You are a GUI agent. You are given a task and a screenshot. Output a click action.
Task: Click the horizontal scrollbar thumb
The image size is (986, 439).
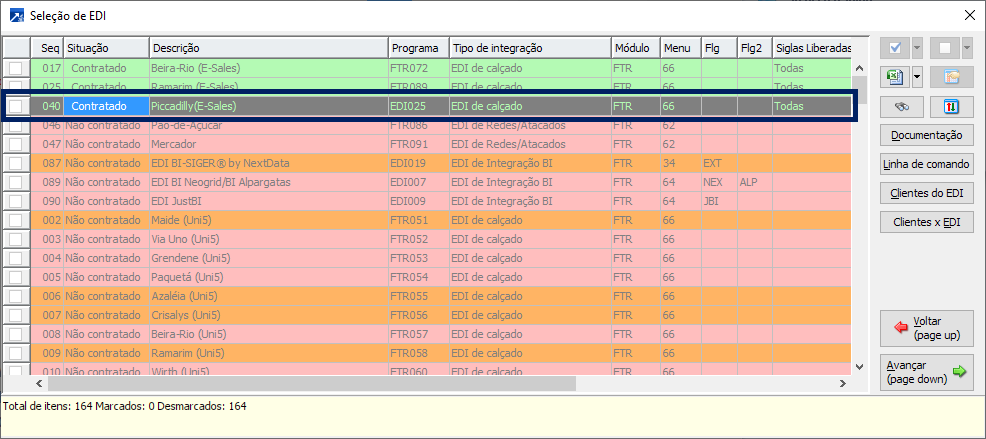(312, 383)
